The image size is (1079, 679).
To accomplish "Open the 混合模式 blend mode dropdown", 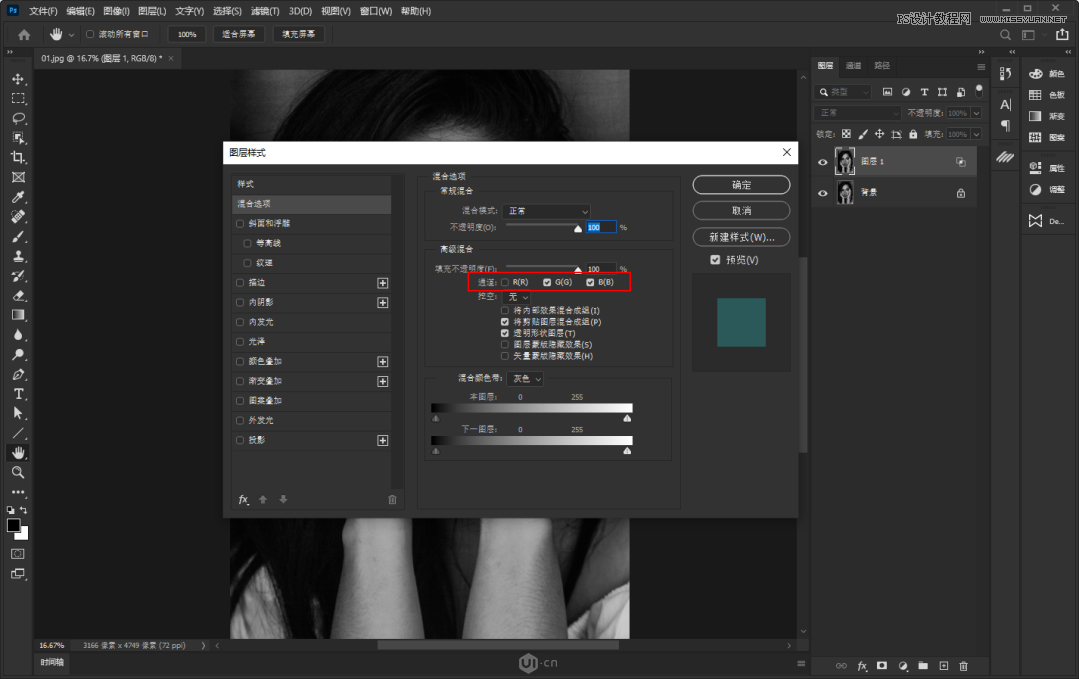I will 546,211.
